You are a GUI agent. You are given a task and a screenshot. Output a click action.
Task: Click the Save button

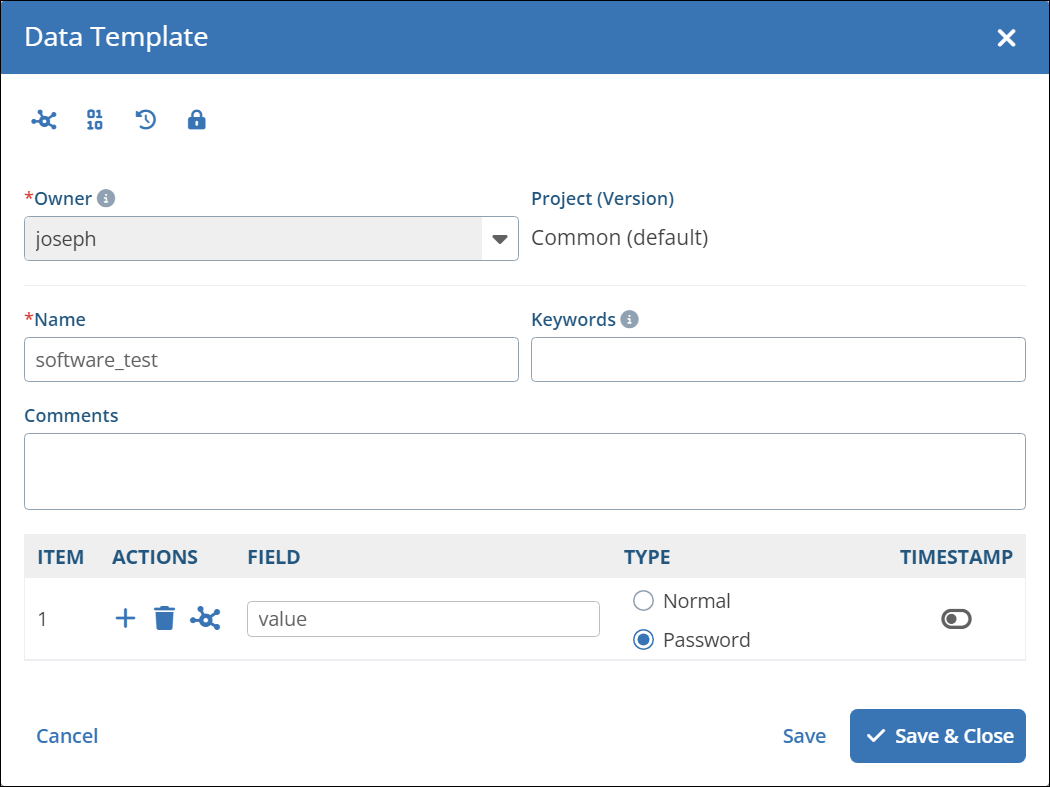point(804,736)
